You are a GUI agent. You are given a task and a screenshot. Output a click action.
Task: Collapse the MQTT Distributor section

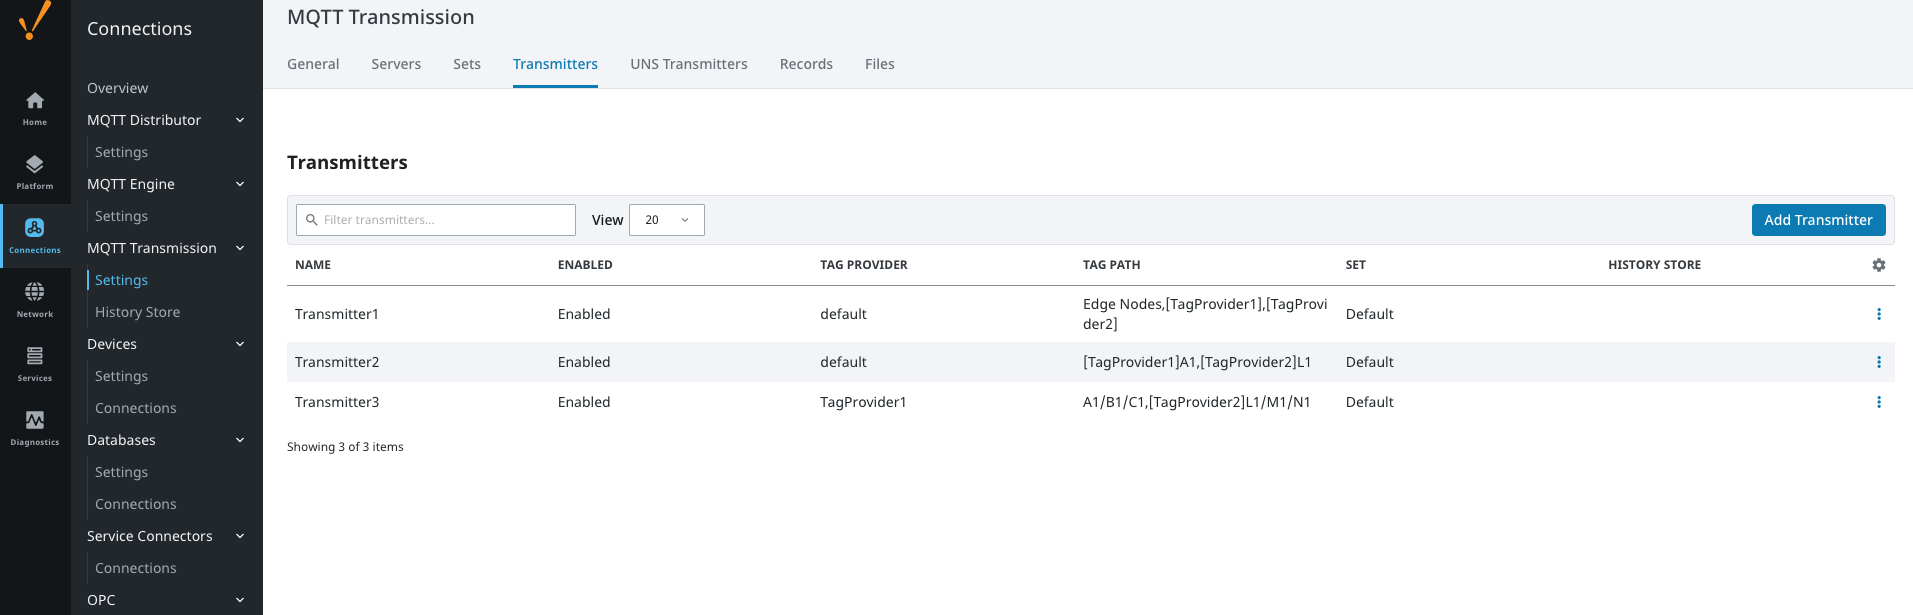[x=240, y=120]
